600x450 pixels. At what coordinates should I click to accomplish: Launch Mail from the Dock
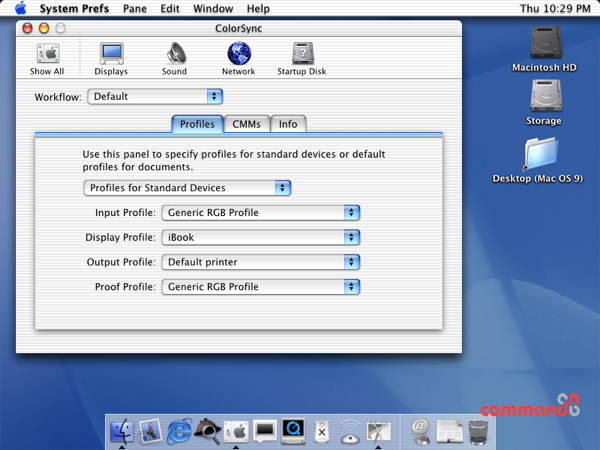[150, 432]
